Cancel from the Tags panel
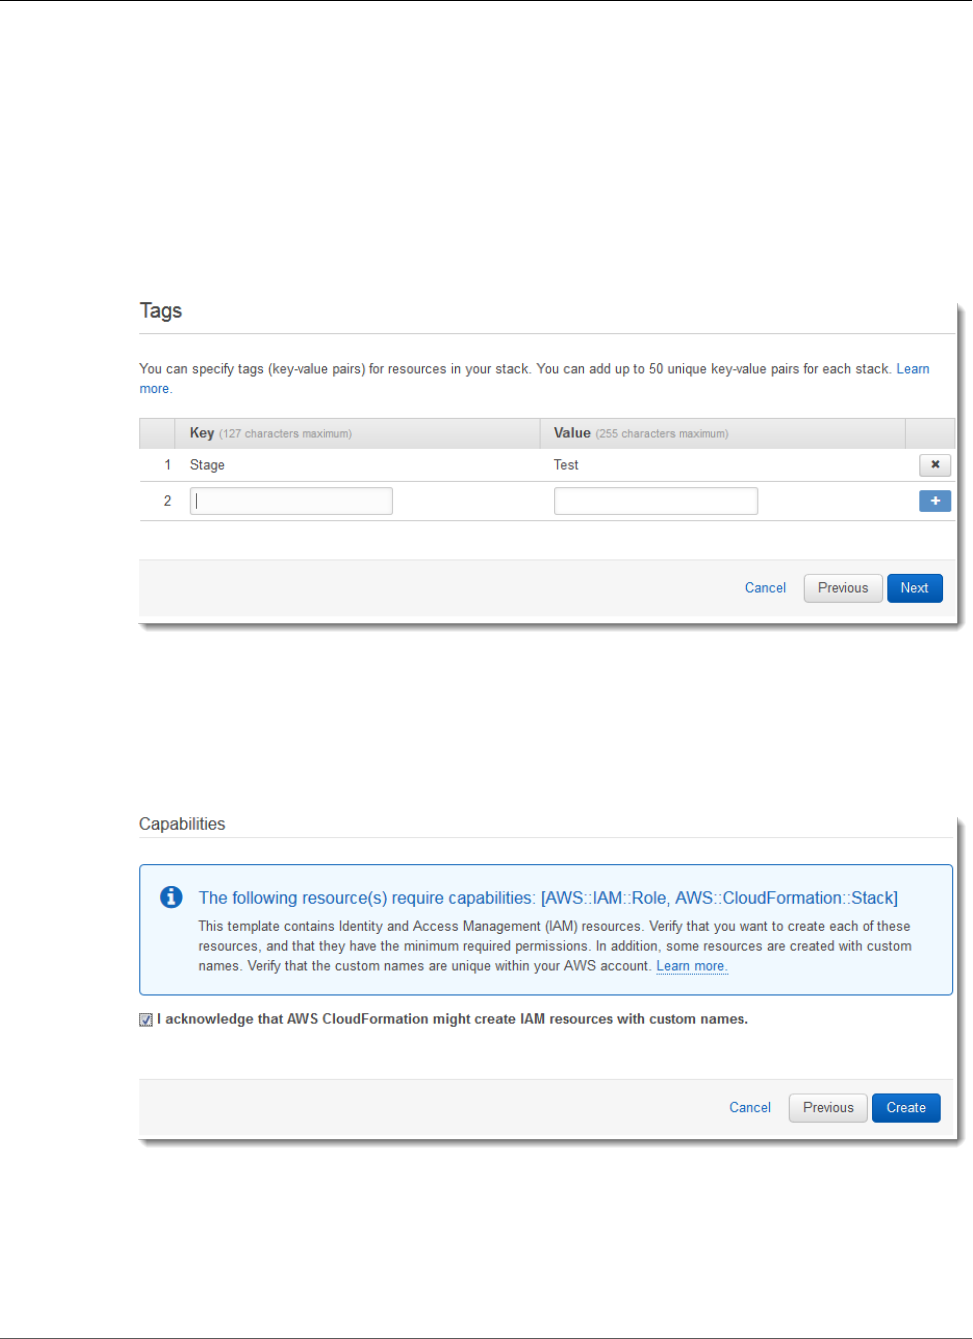 pyautogui.click(x=765, y=588)
